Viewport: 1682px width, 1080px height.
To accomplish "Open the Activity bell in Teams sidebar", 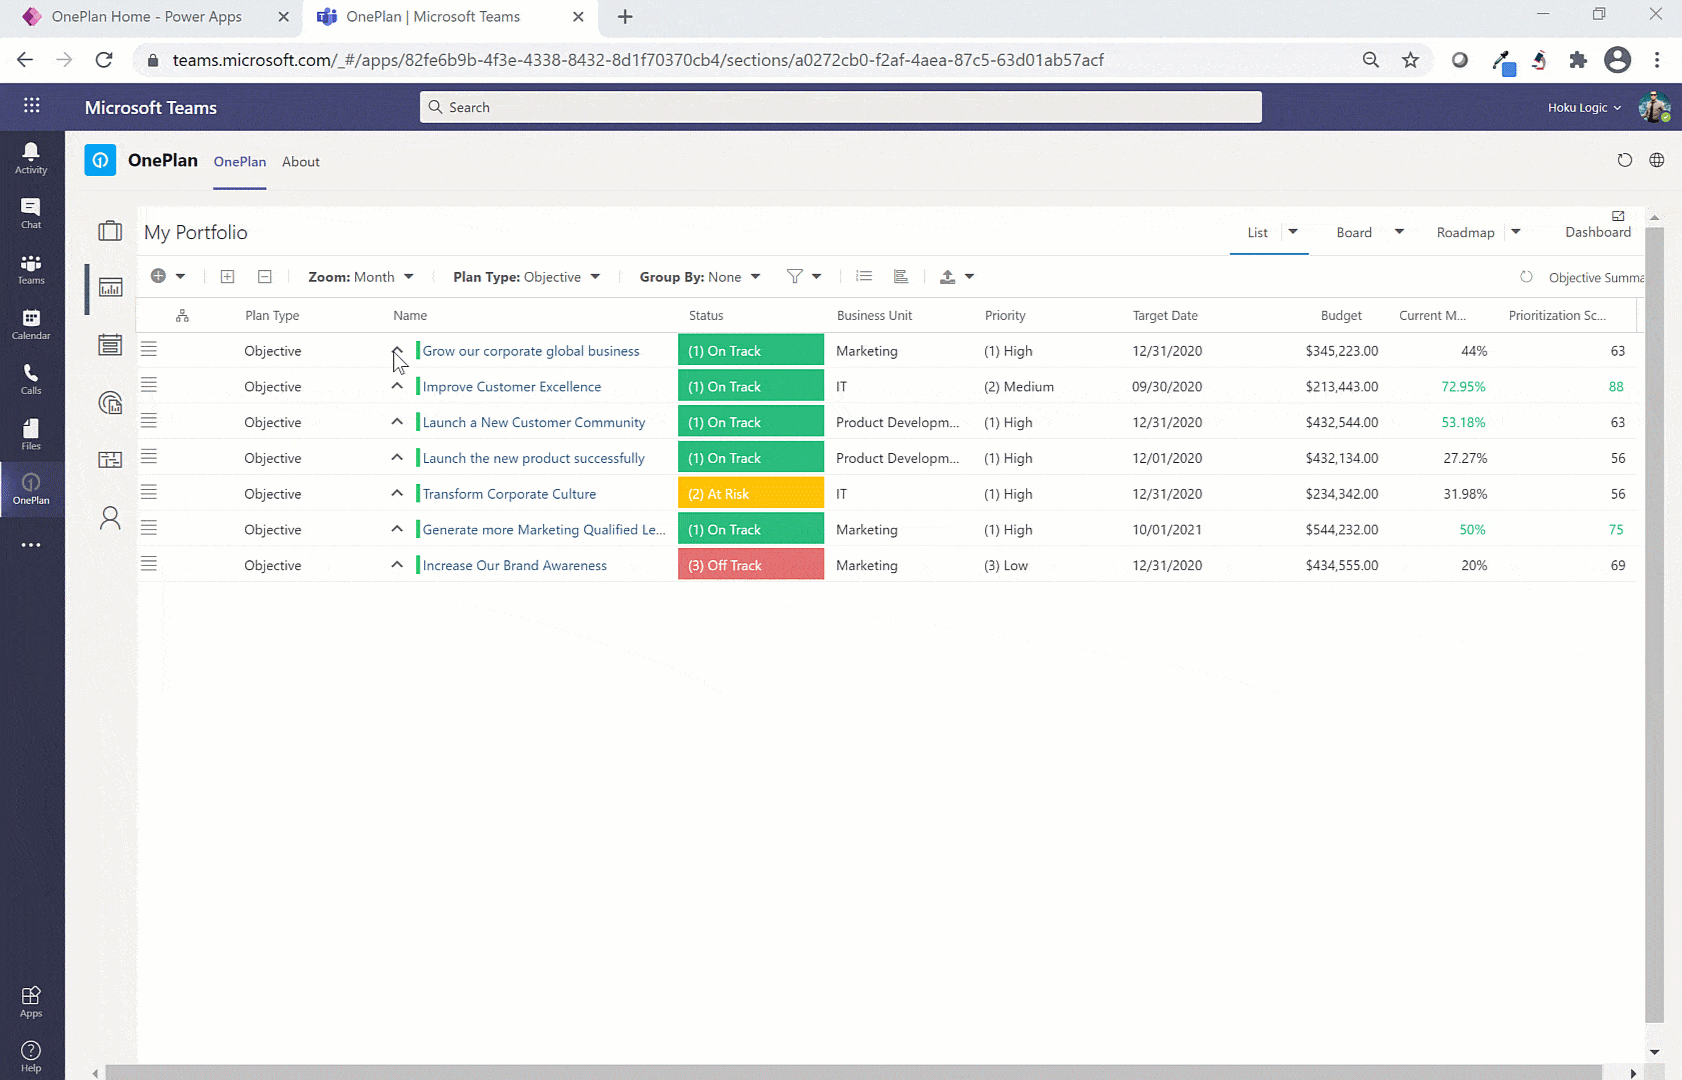I will click(x=31, y=157).
